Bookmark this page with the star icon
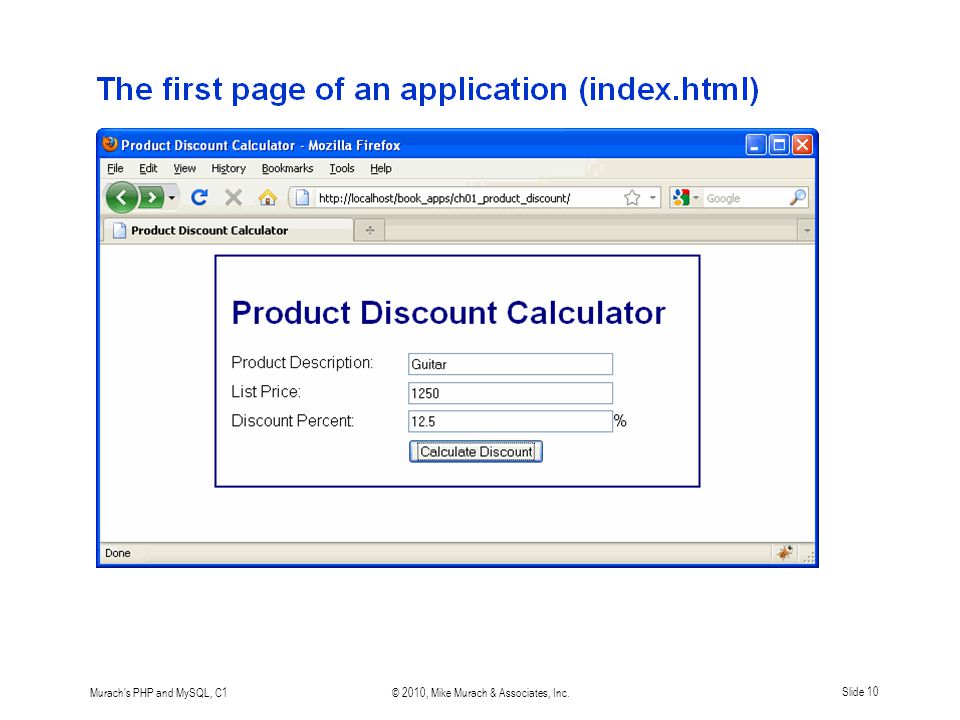The width and height of the screenshot is (960, 720). 632,198
